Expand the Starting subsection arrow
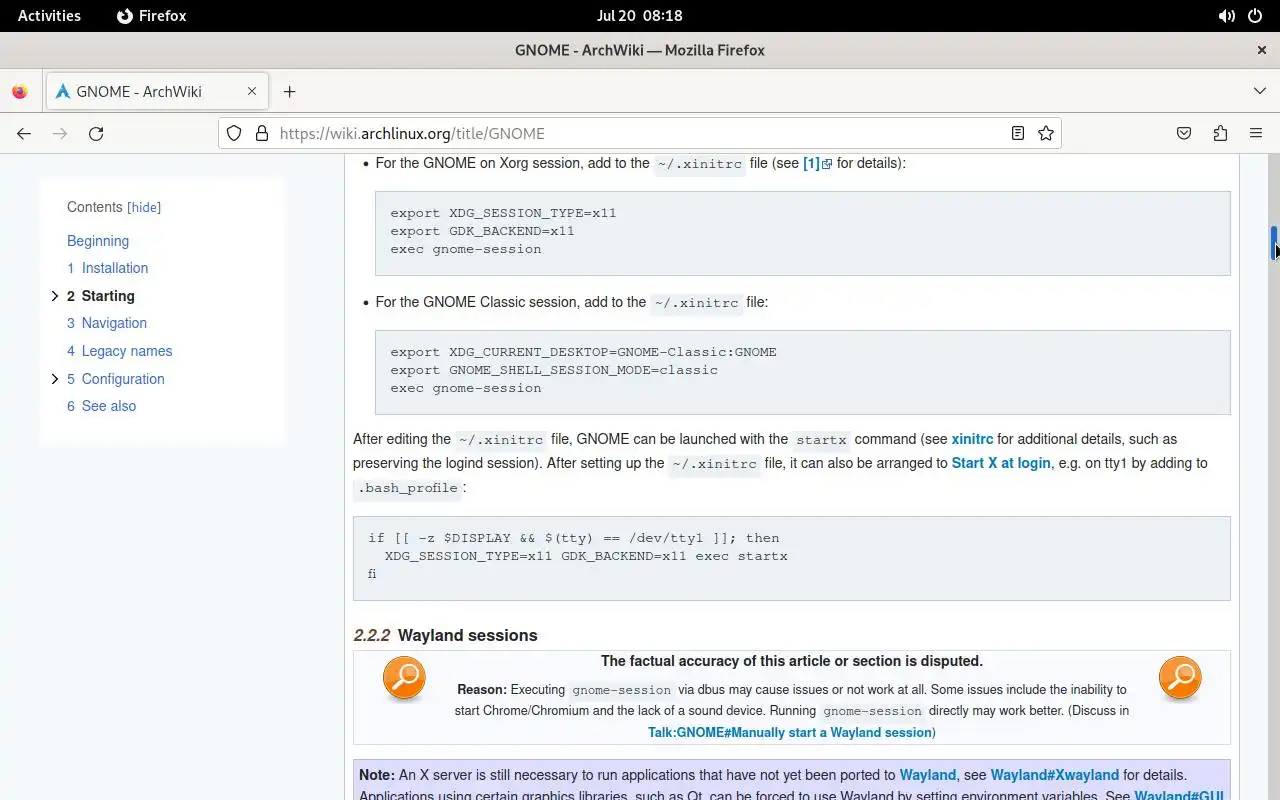Image resolution: width=1280 pixels, height=800 pixels. pos(55,296)
